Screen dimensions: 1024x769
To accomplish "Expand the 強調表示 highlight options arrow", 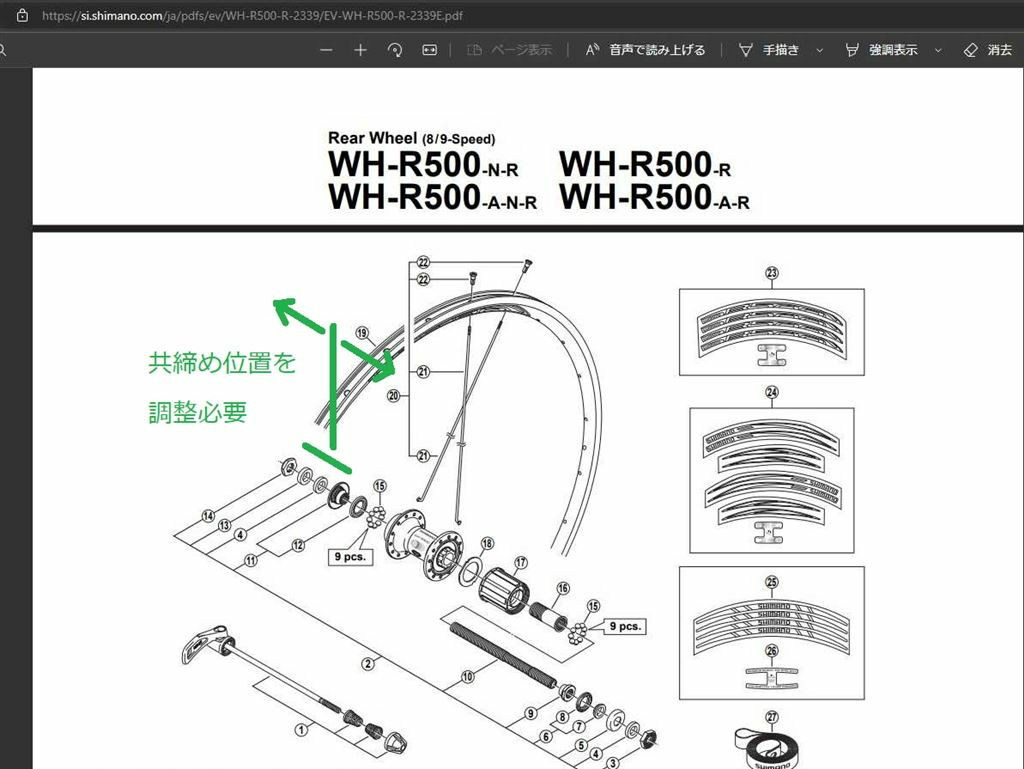I will pos(938,50).
